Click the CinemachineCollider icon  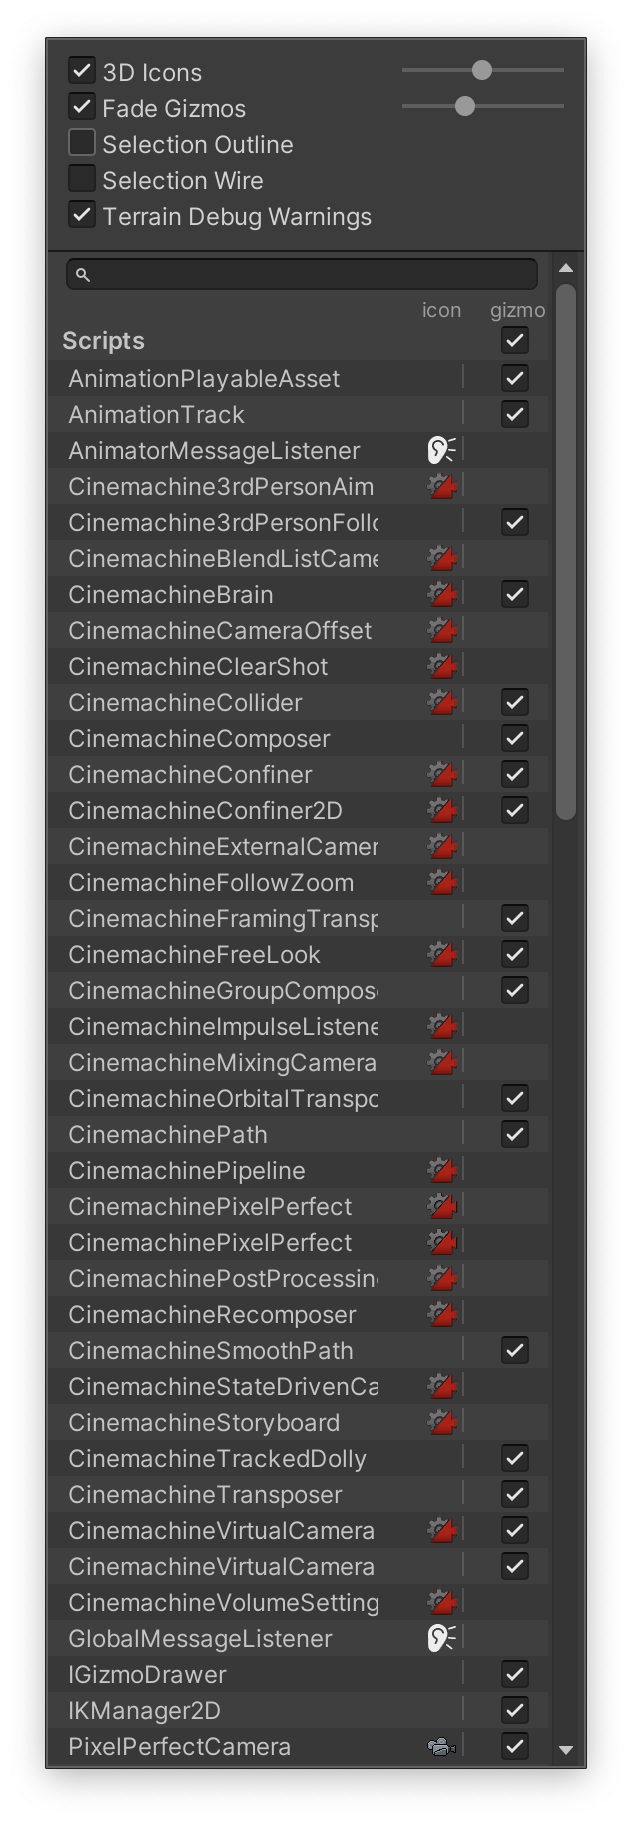click(441, 703)
